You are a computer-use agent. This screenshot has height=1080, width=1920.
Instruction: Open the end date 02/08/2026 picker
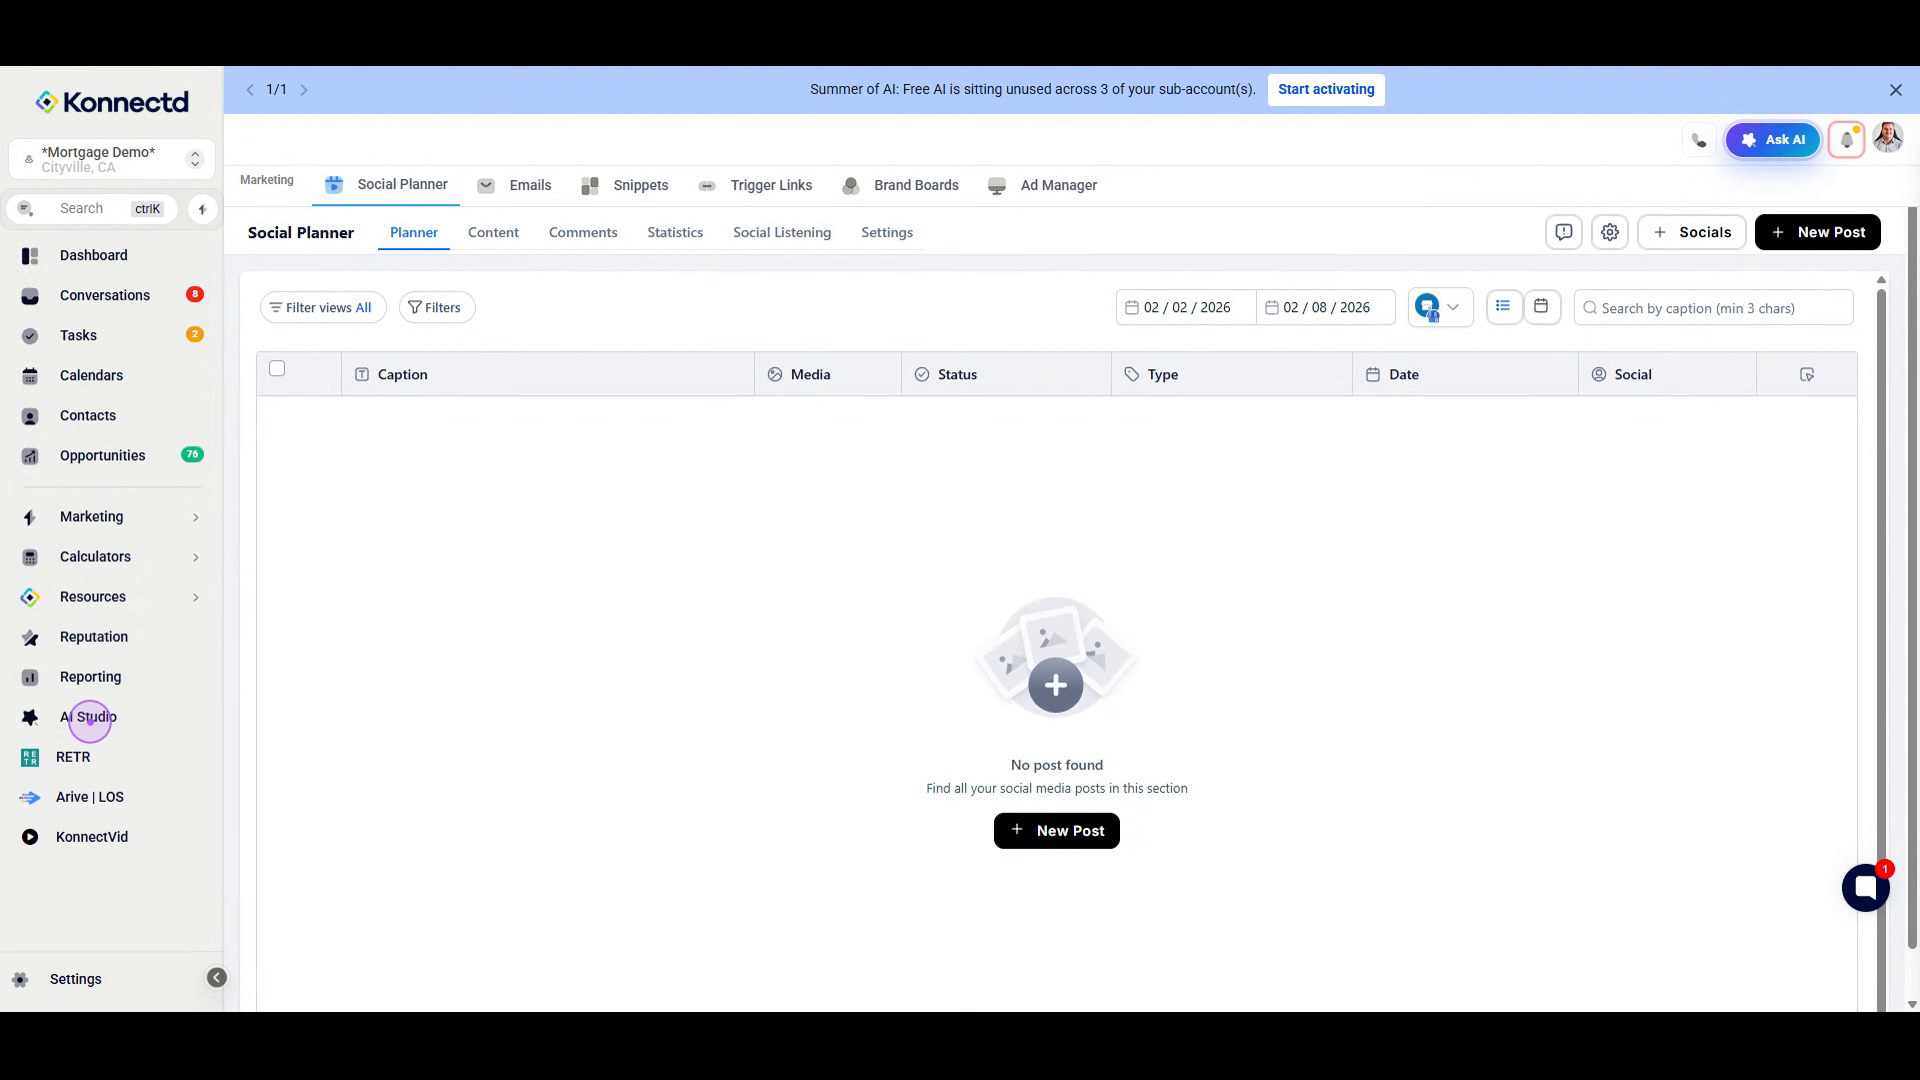pyautogui.click(x=1326, y=307)
